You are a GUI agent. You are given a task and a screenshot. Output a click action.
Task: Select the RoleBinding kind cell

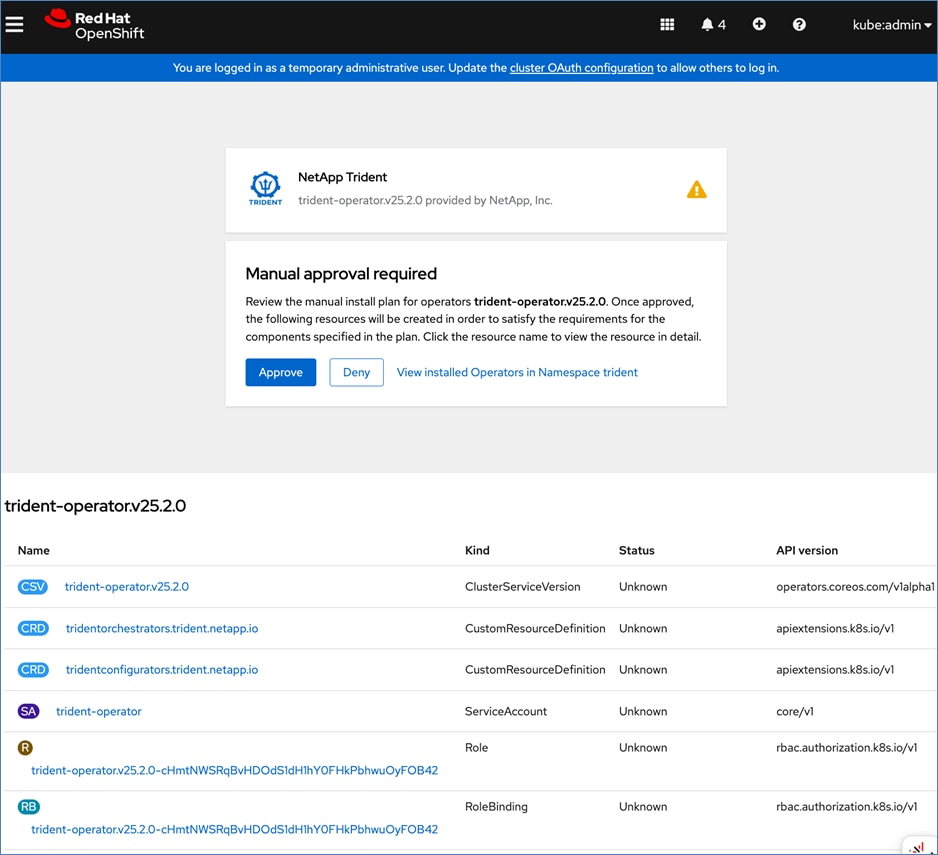(x=497, y=807)
